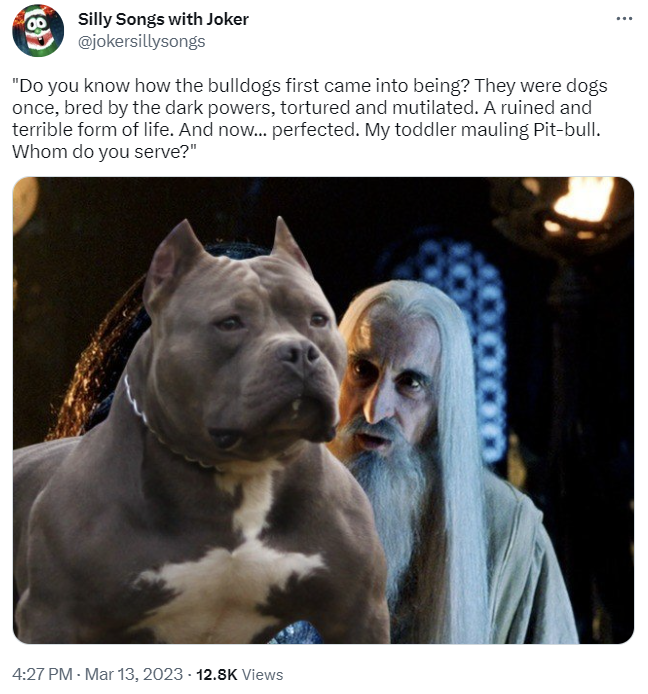
Task: Select the "Mar 13, 2023" date
Action: (134, 674)
